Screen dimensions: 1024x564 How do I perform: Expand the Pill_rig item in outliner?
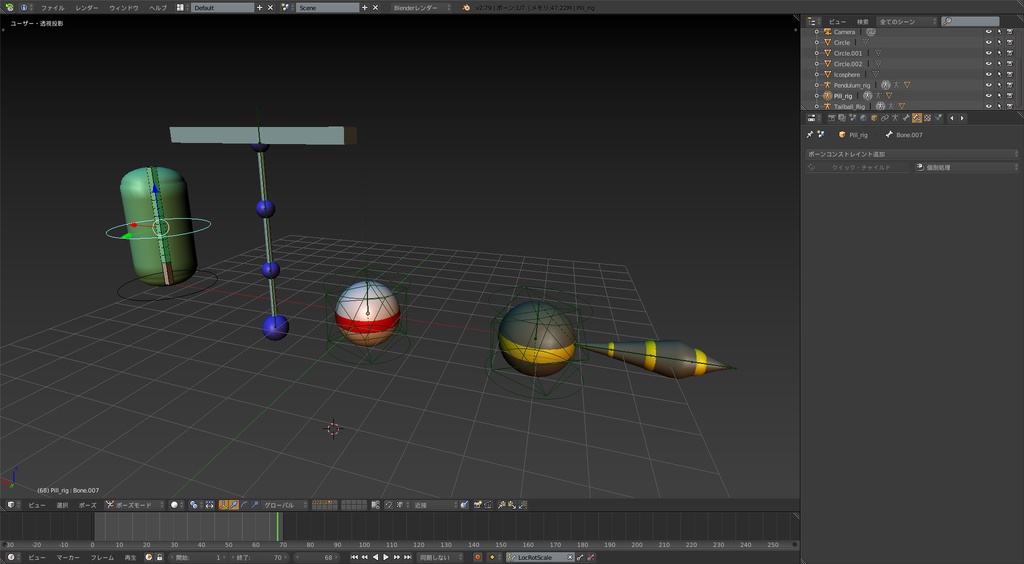816,95
